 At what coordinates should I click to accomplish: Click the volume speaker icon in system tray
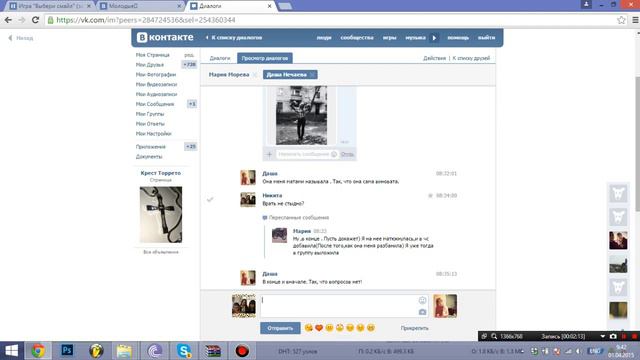[x=578, y=351]
